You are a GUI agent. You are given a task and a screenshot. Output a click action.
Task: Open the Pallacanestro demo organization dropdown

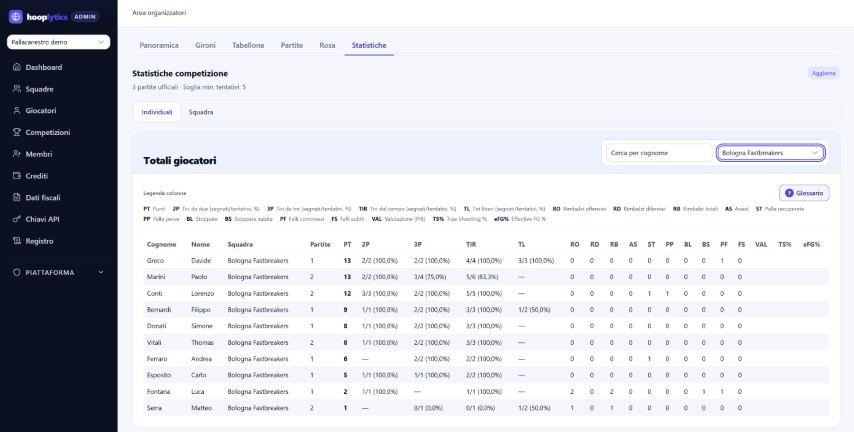58,42
